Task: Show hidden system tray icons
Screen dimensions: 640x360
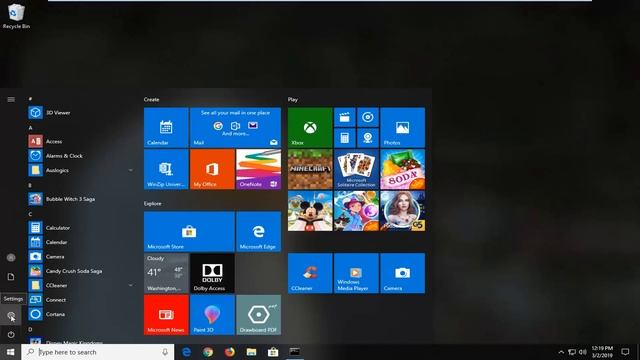Action: point(561,352)
